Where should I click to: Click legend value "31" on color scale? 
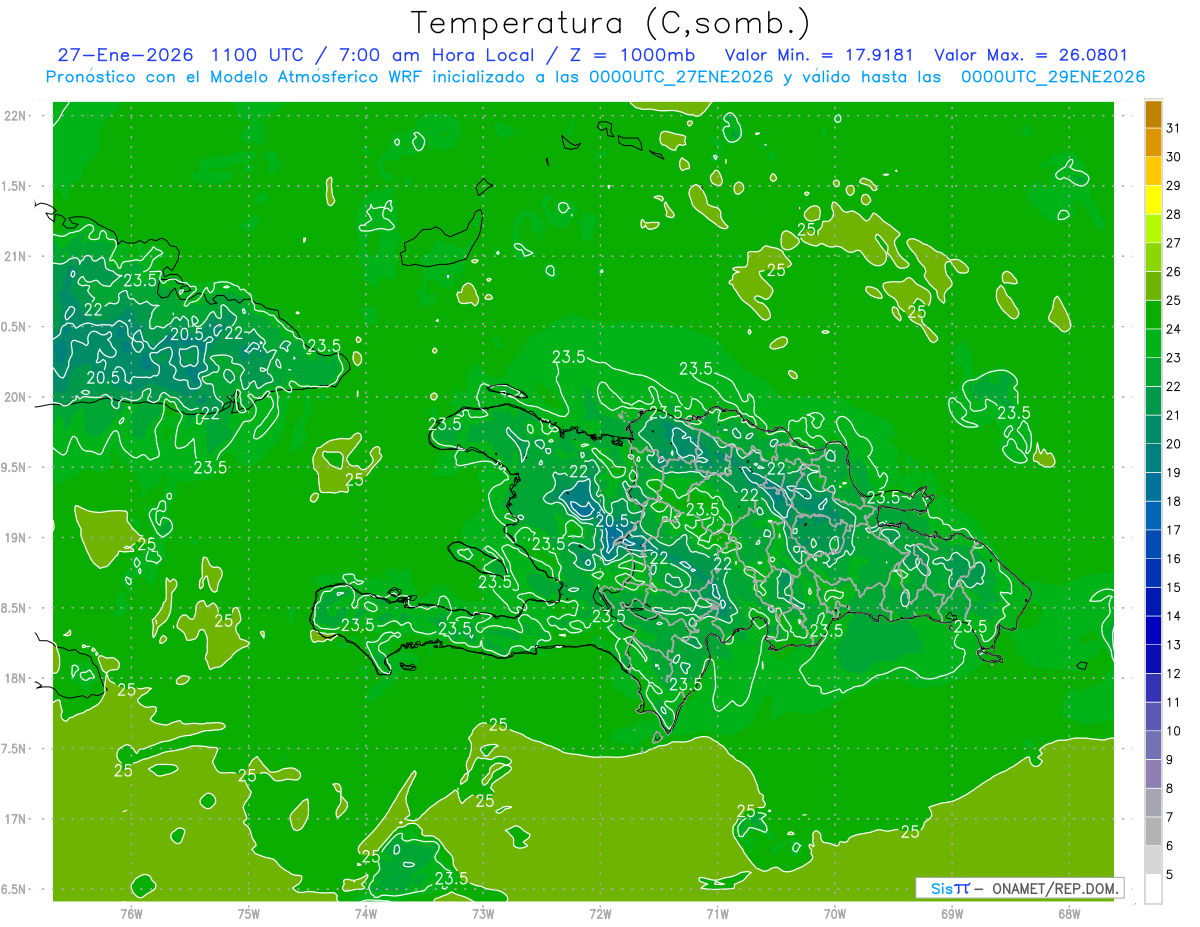click(1173, 128)
